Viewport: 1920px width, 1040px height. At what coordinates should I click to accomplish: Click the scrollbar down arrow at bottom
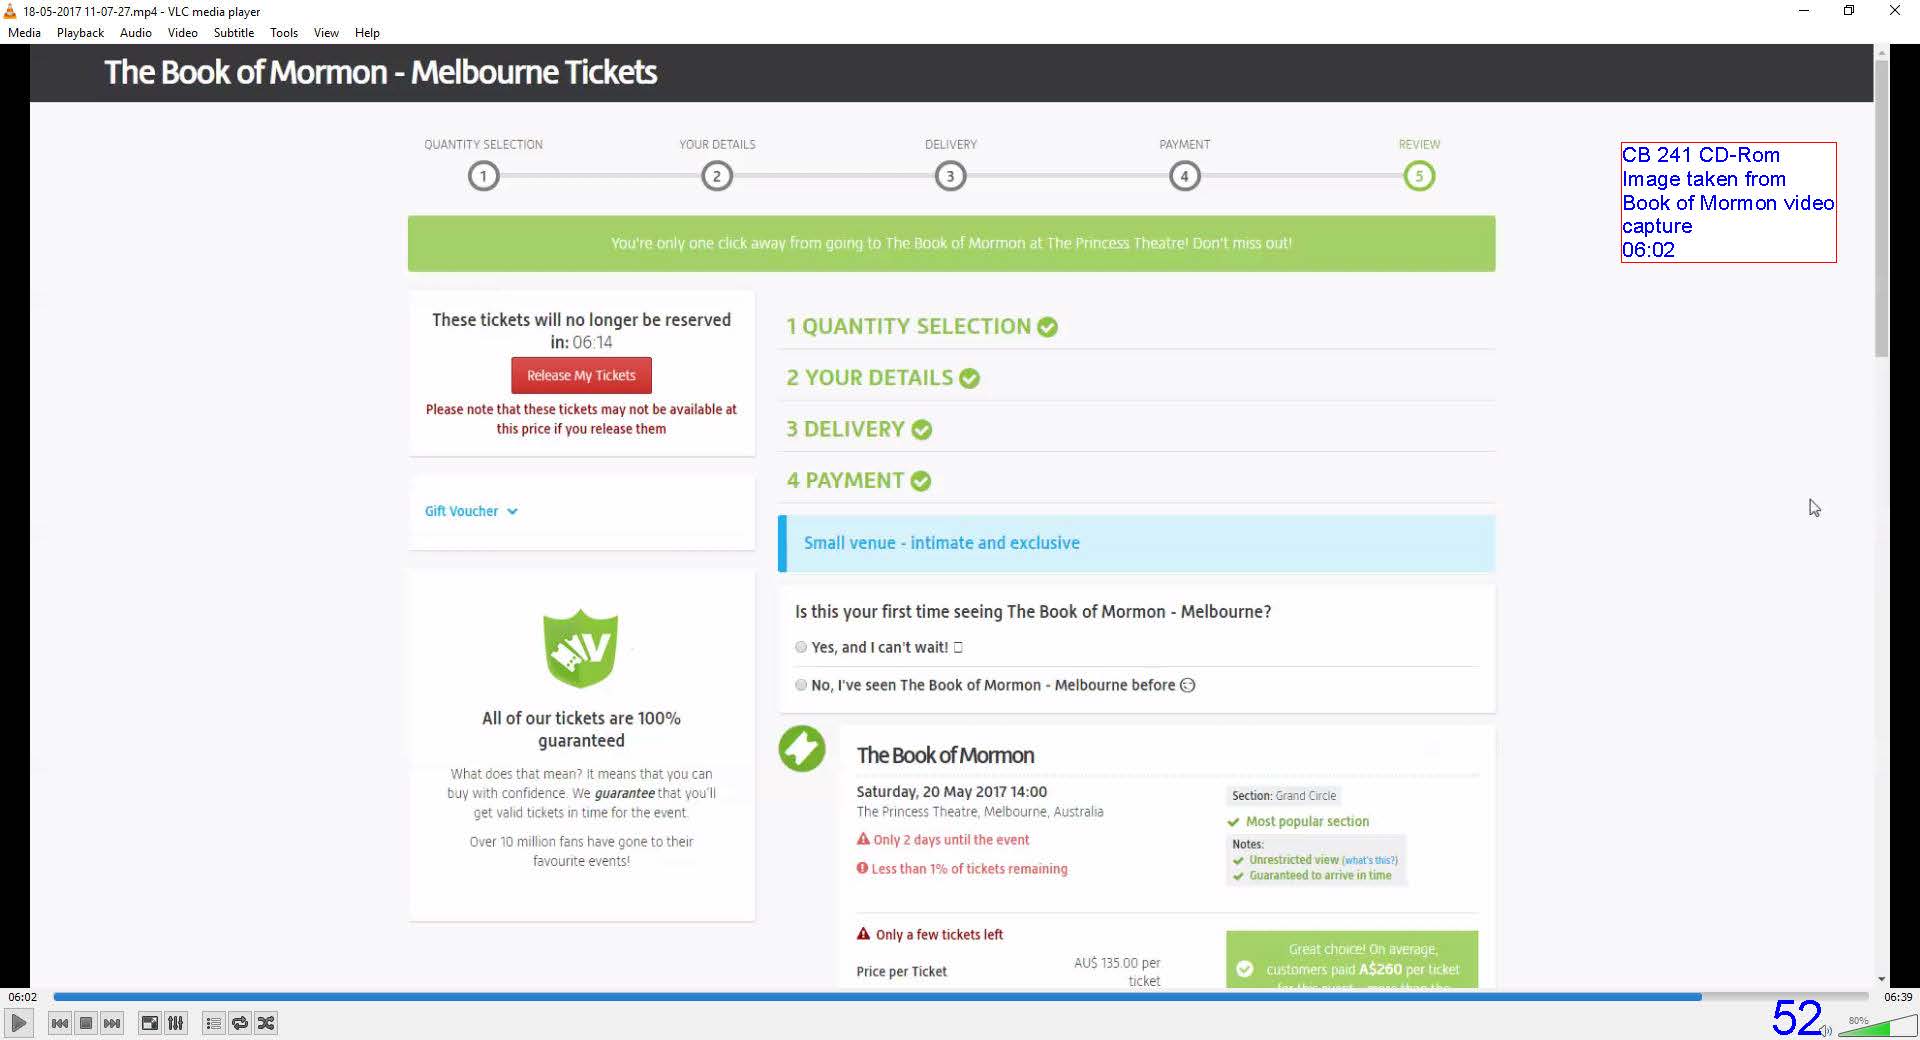(x=1881, y=980)
